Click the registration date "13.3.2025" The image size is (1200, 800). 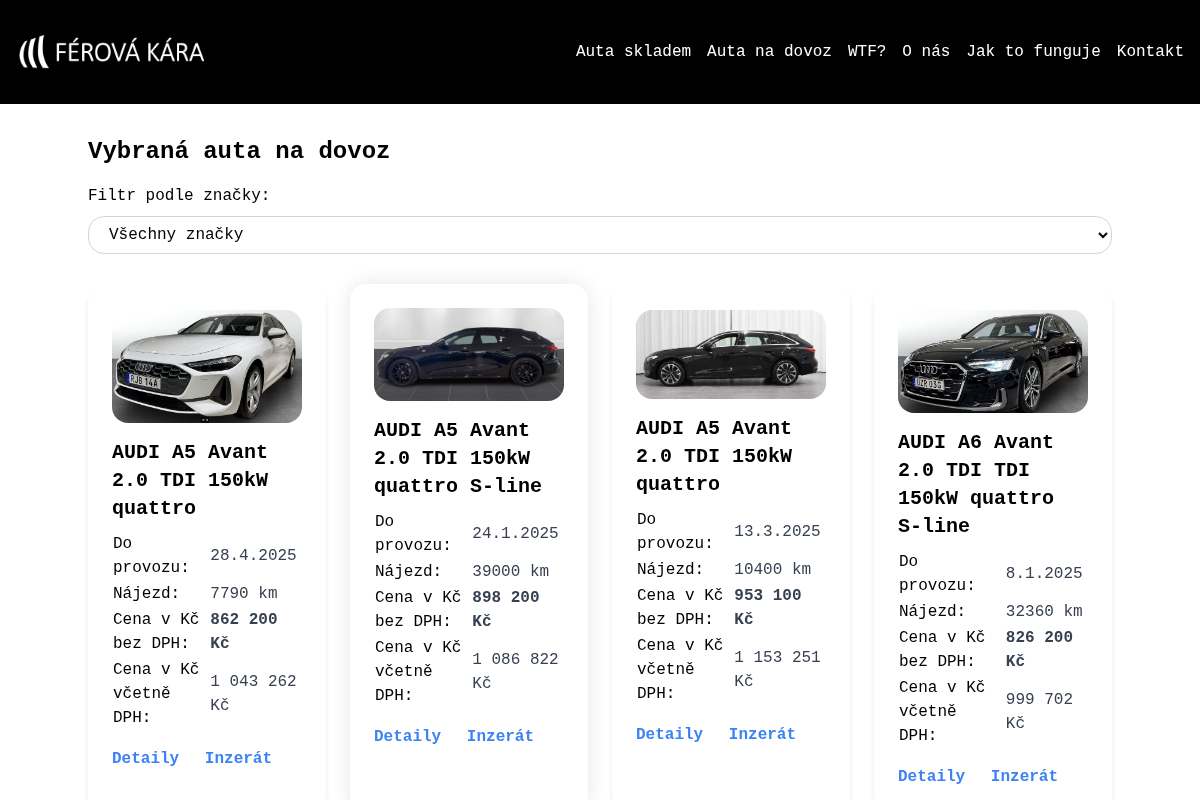(x=777, y=532)
